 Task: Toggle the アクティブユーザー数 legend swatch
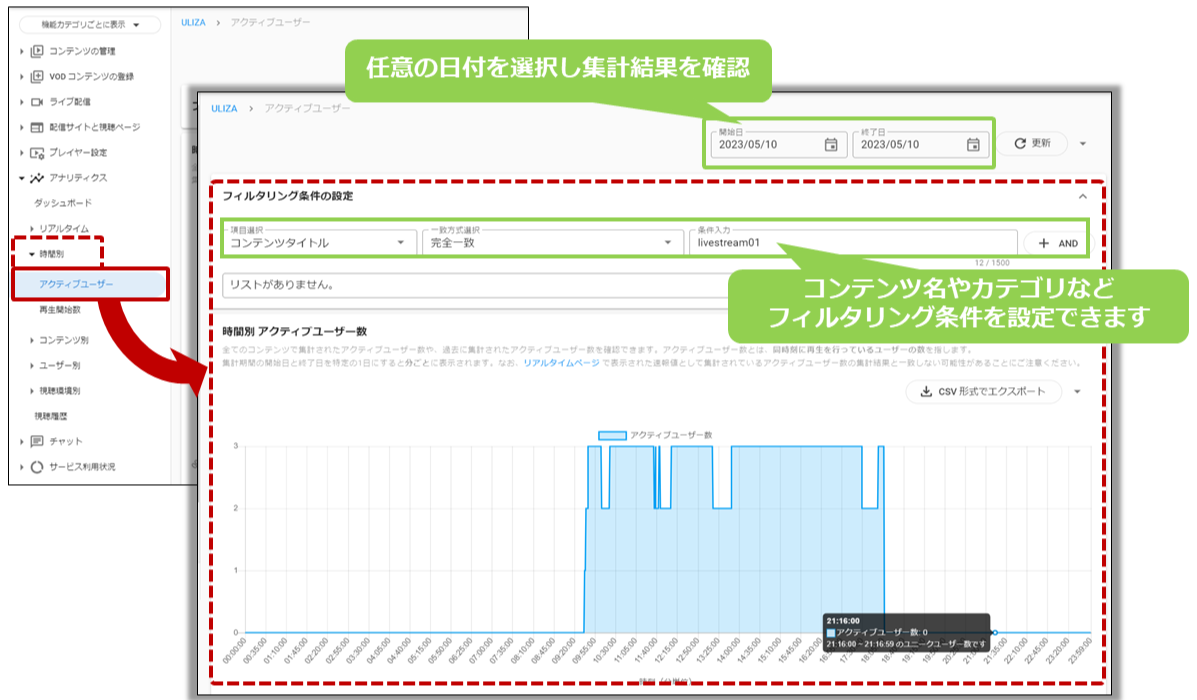(x=612, y=435)
